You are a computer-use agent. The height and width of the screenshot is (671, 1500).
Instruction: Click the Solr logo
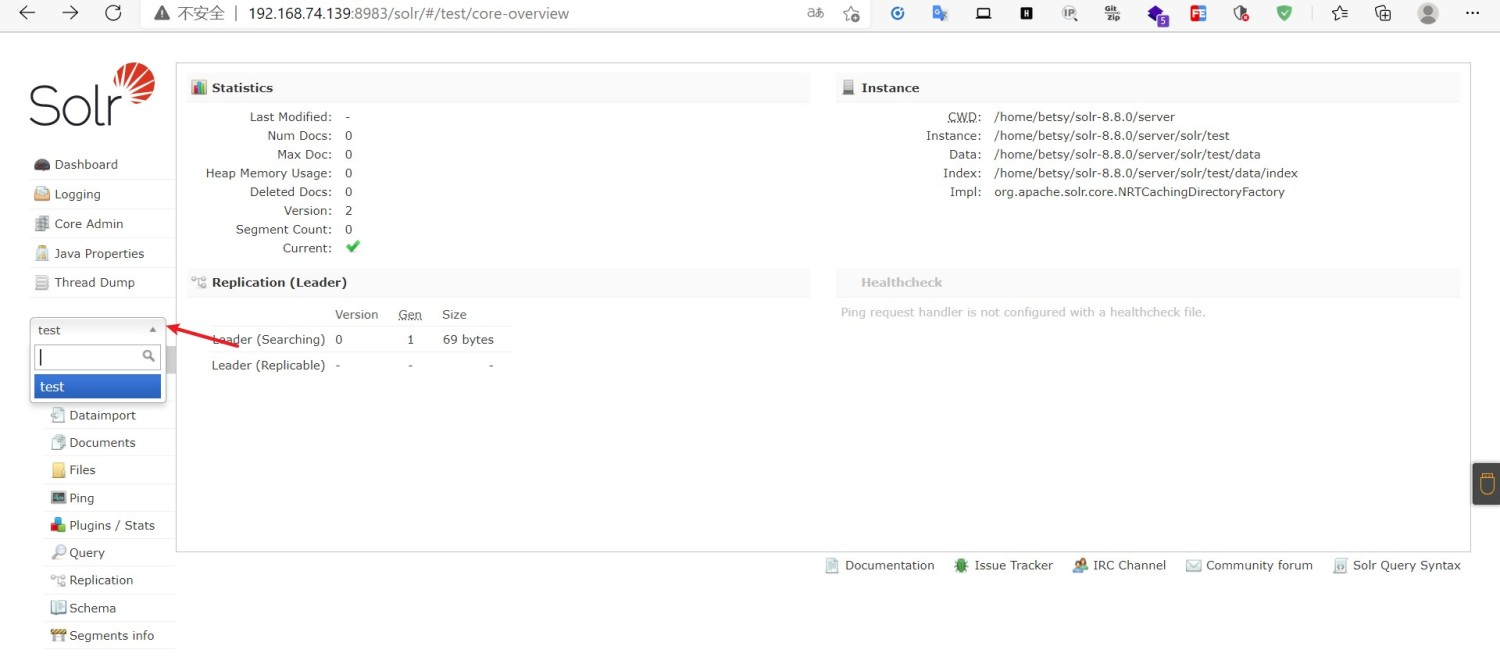(92, 94)
